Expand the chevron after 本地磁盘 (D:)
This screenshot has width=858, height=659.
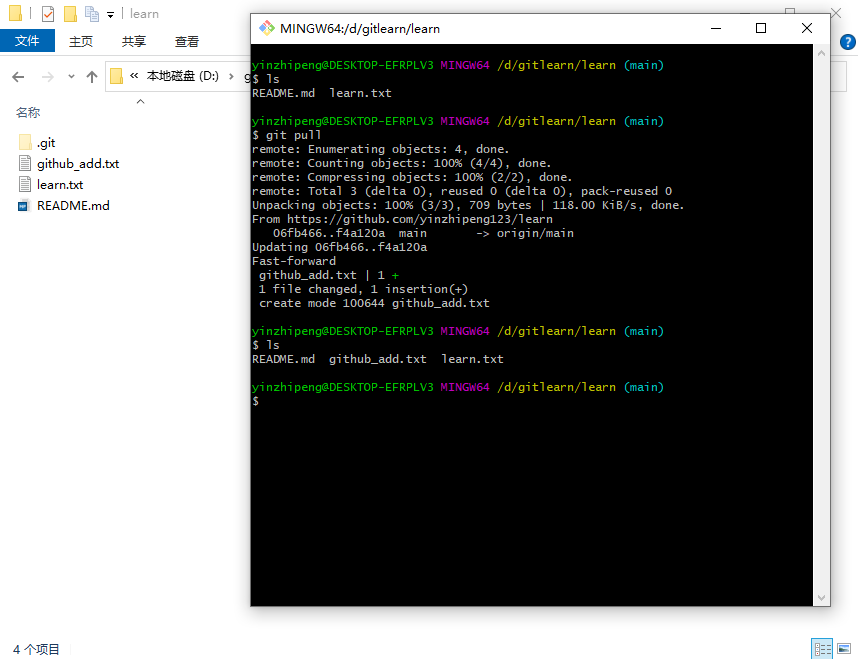pos(231,76)
